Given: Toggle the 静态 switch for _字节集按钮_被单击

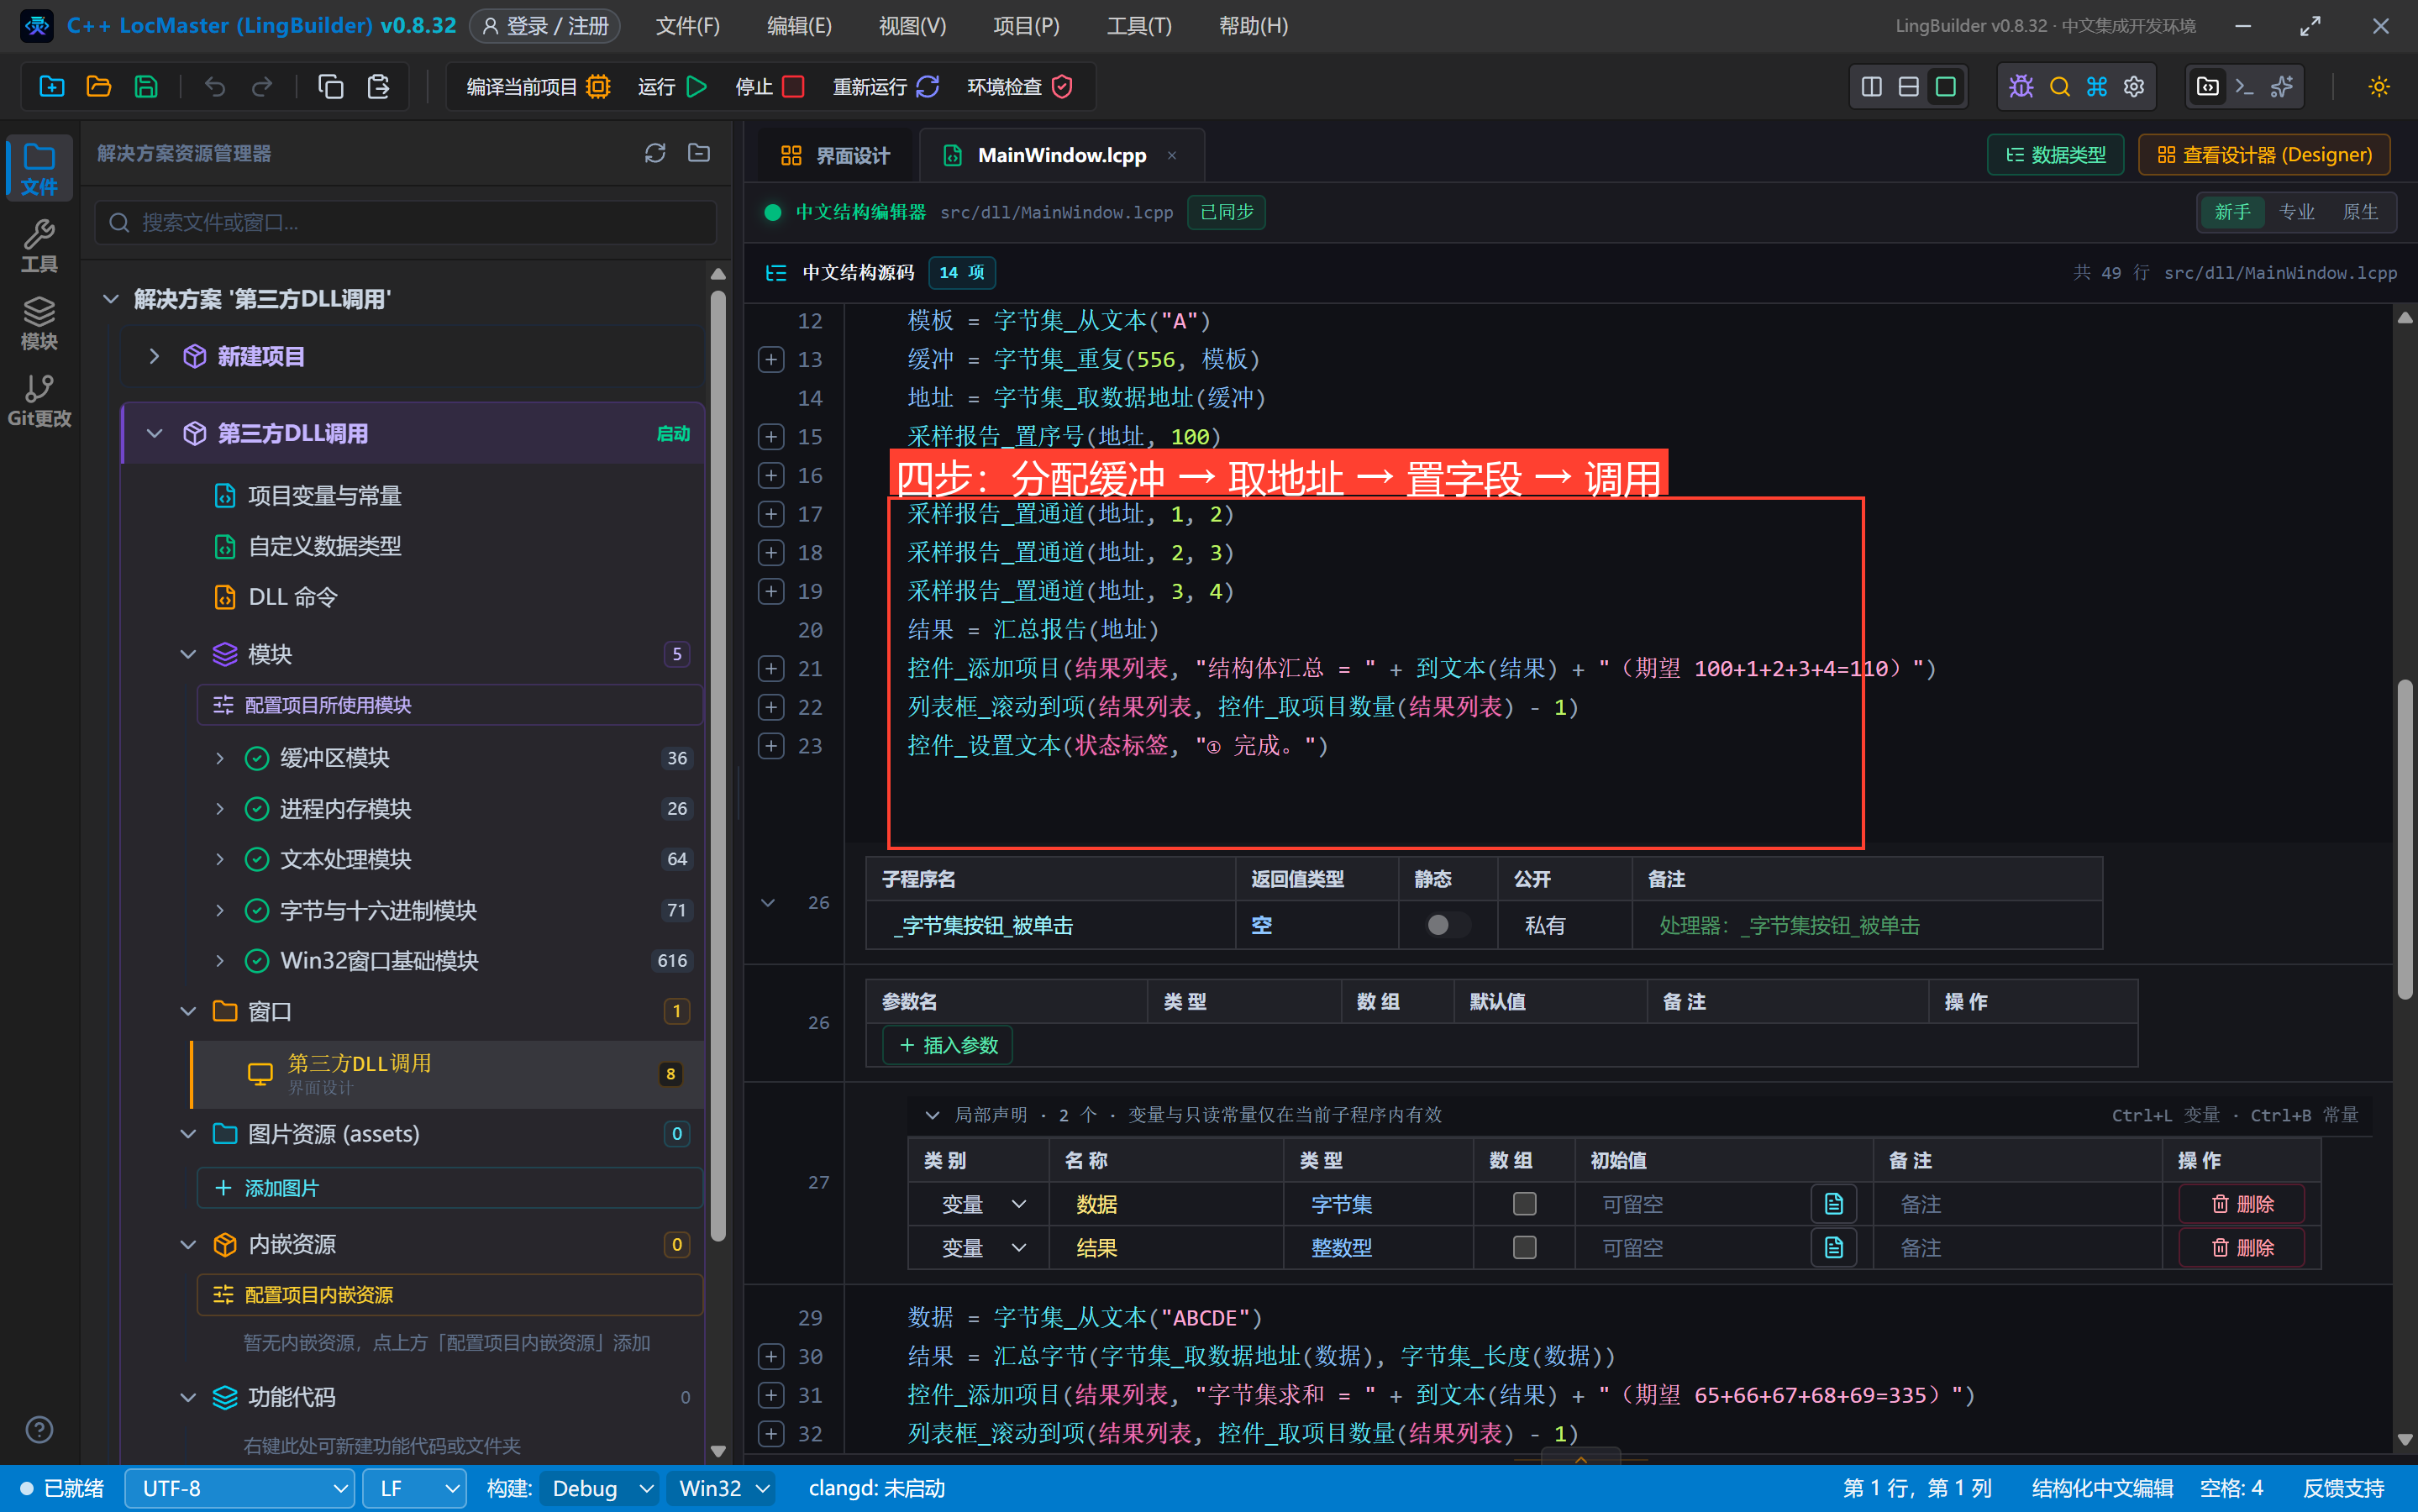Looking at the screenshot, I should [x=1447, y=925].
